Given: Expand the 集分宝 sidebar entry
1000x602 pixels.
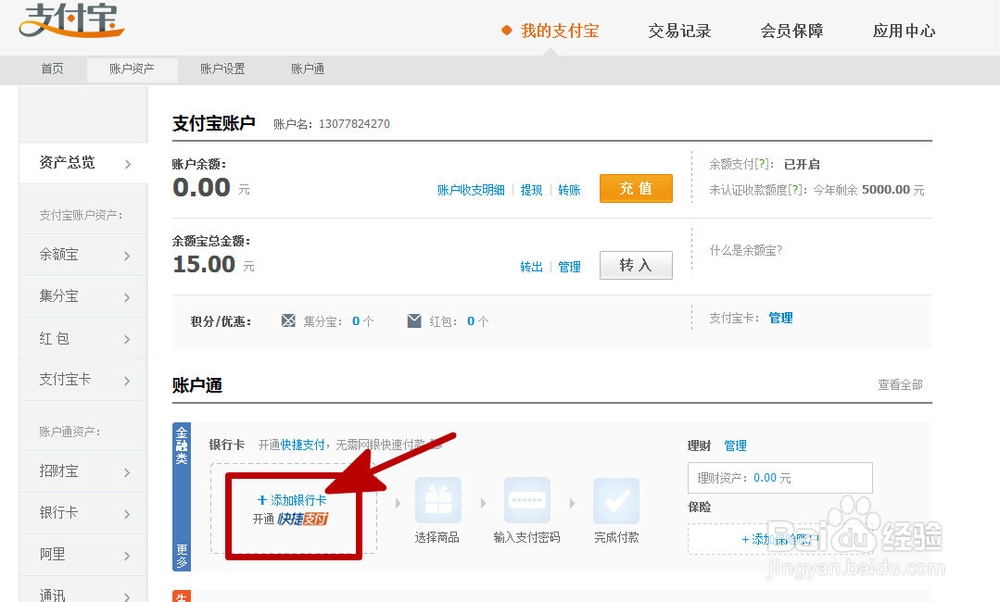Looking at the screenshot, I should 83,297.
